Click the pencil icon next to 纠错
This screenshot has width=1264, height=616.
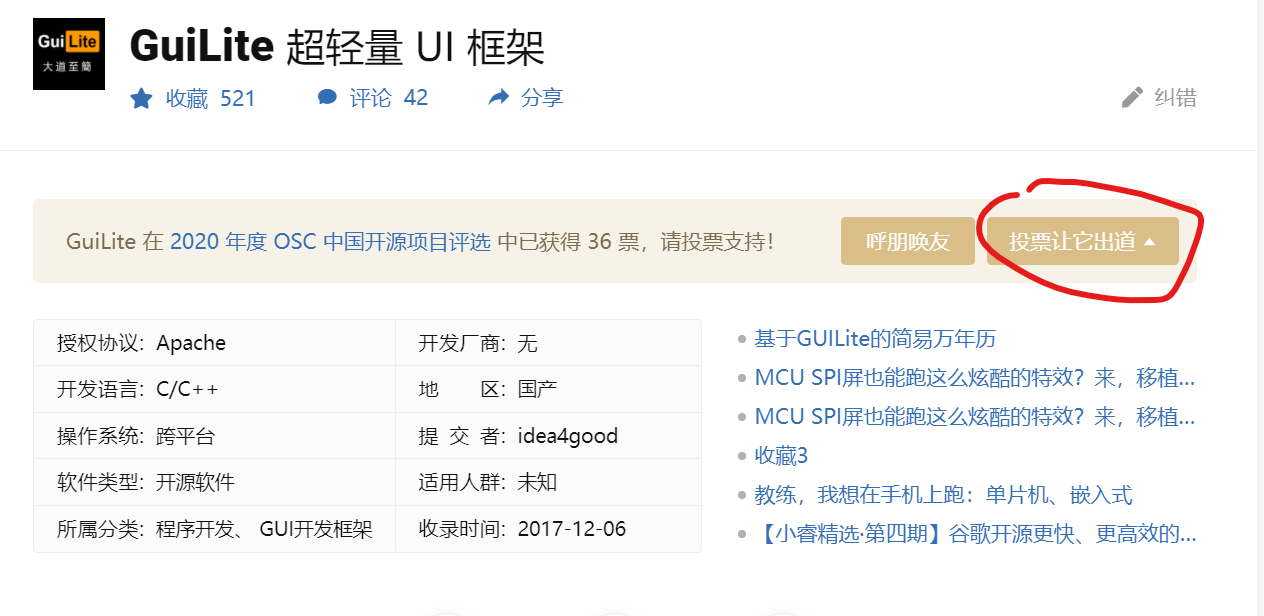1132,97
